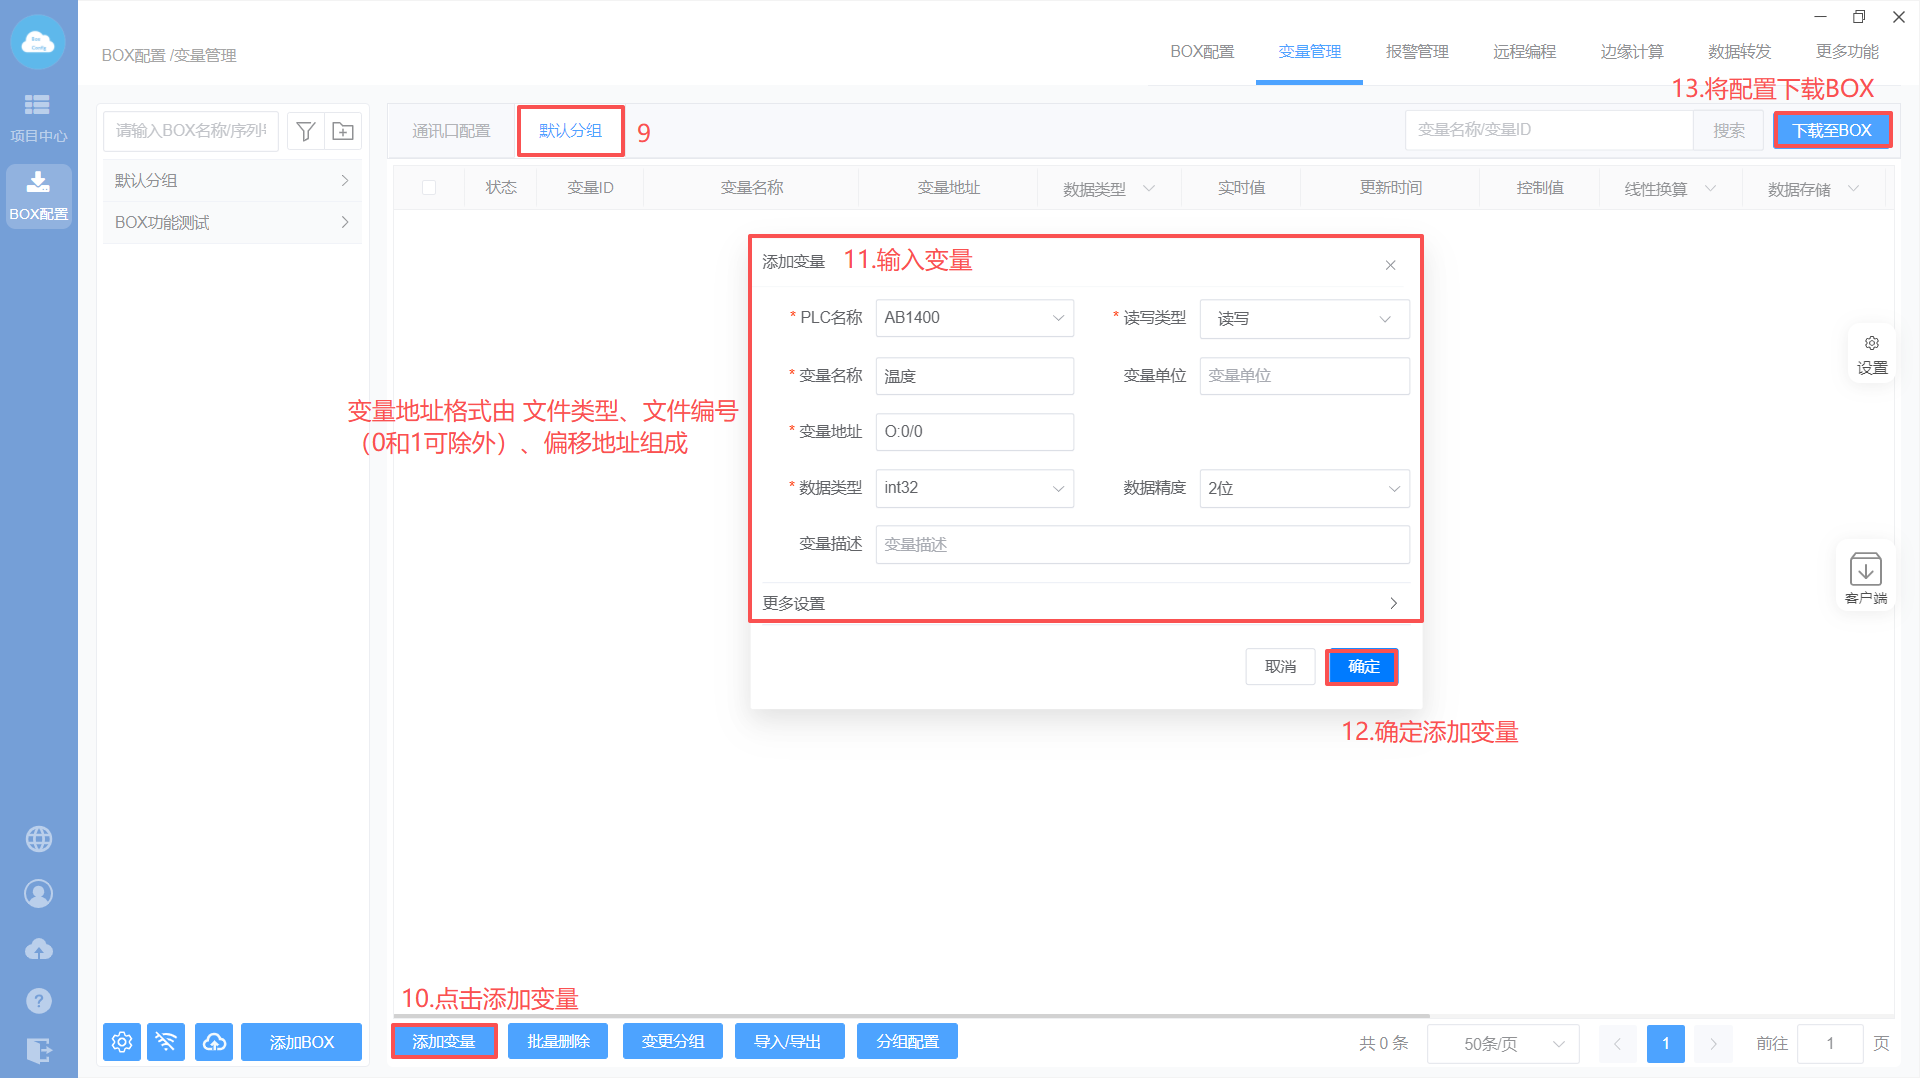Click the Wi-Fi scan icon button
This screenshot has height=1078, width=1920.
tap(166, 1042)
